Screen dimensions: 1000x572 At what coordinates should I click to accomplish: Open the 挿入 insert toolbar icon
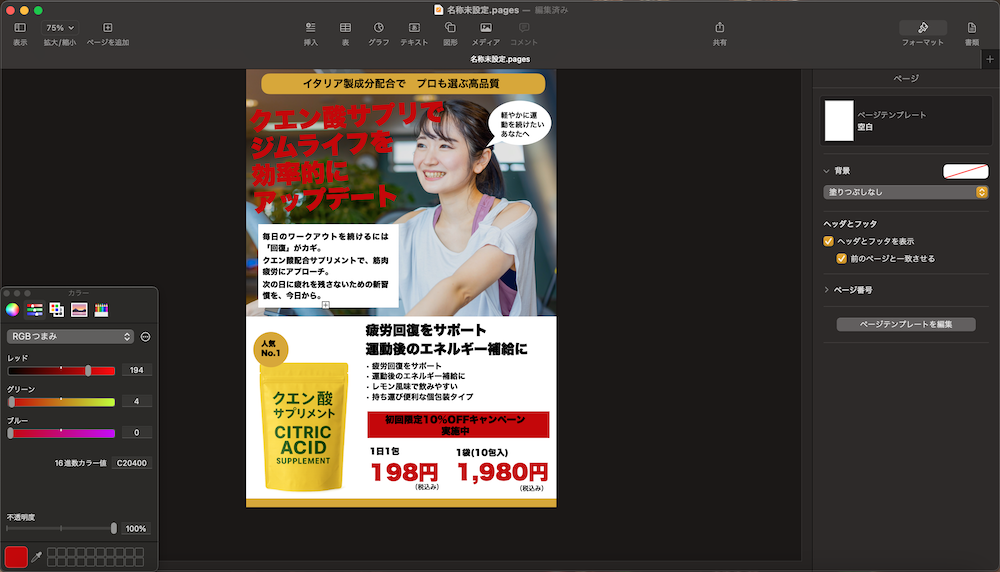[311, 28]
